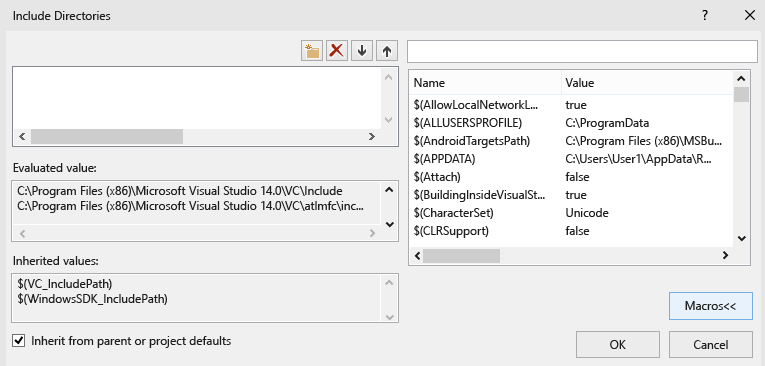Click the macro search input field

pyautogui.click(x=583, y=51)
